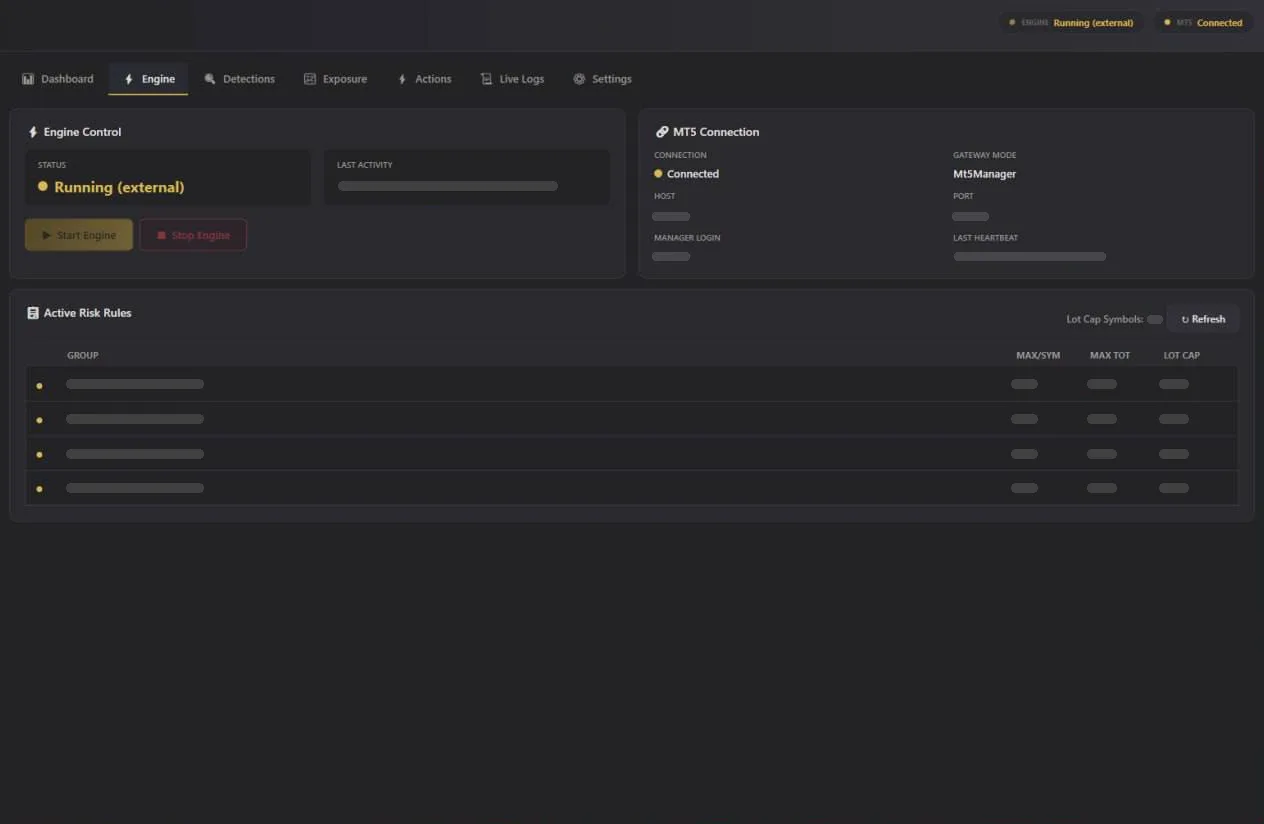Click the GROUP column header

(83, 355)
